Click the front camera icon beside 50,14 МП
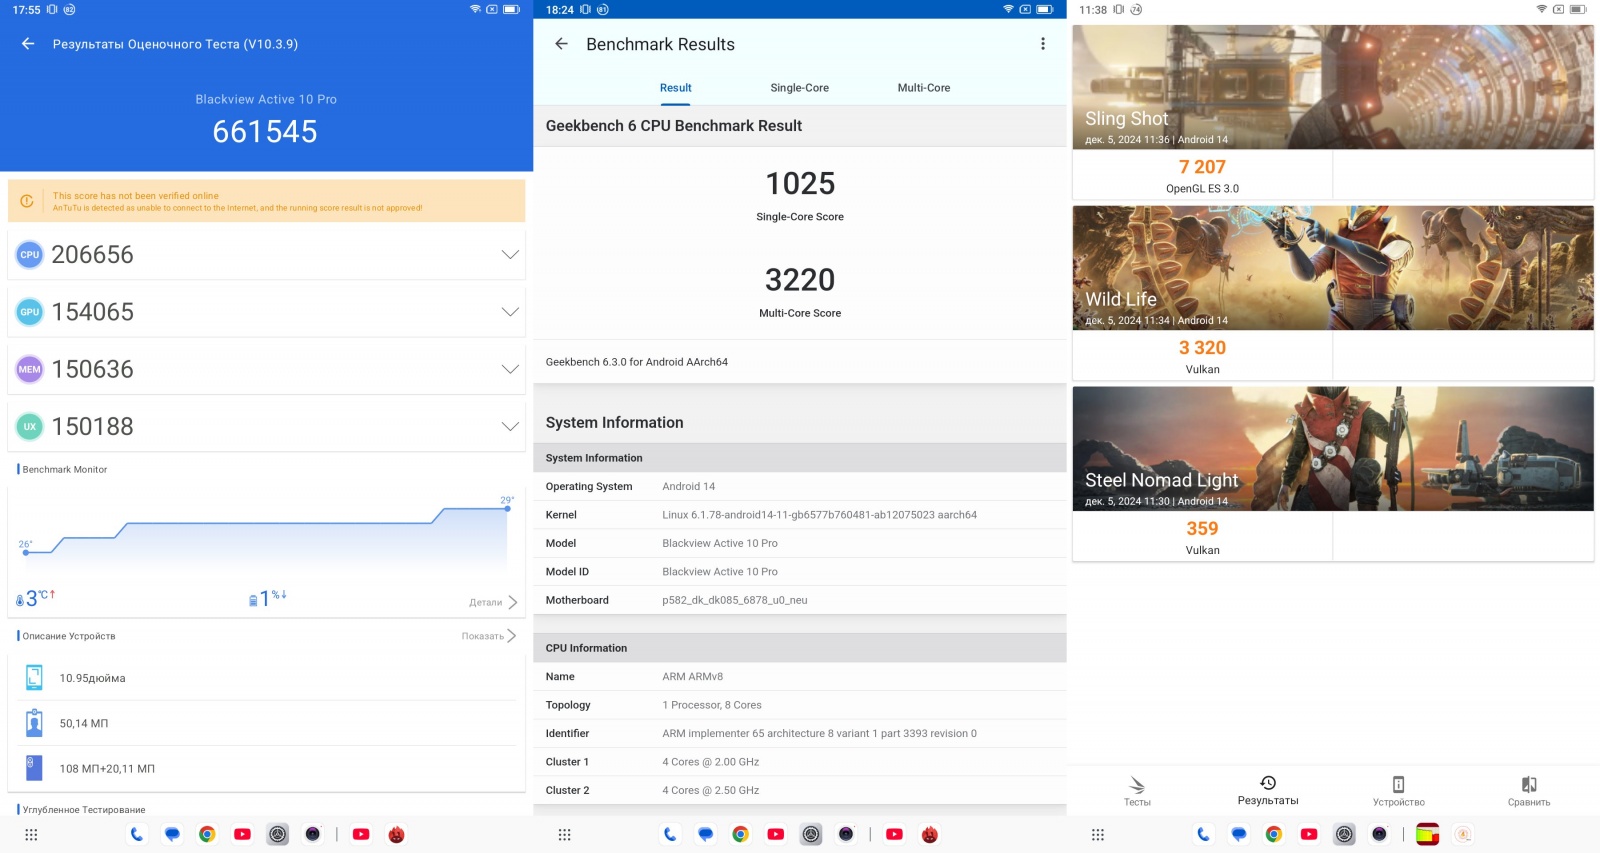1600x853 pixels. 34,723
